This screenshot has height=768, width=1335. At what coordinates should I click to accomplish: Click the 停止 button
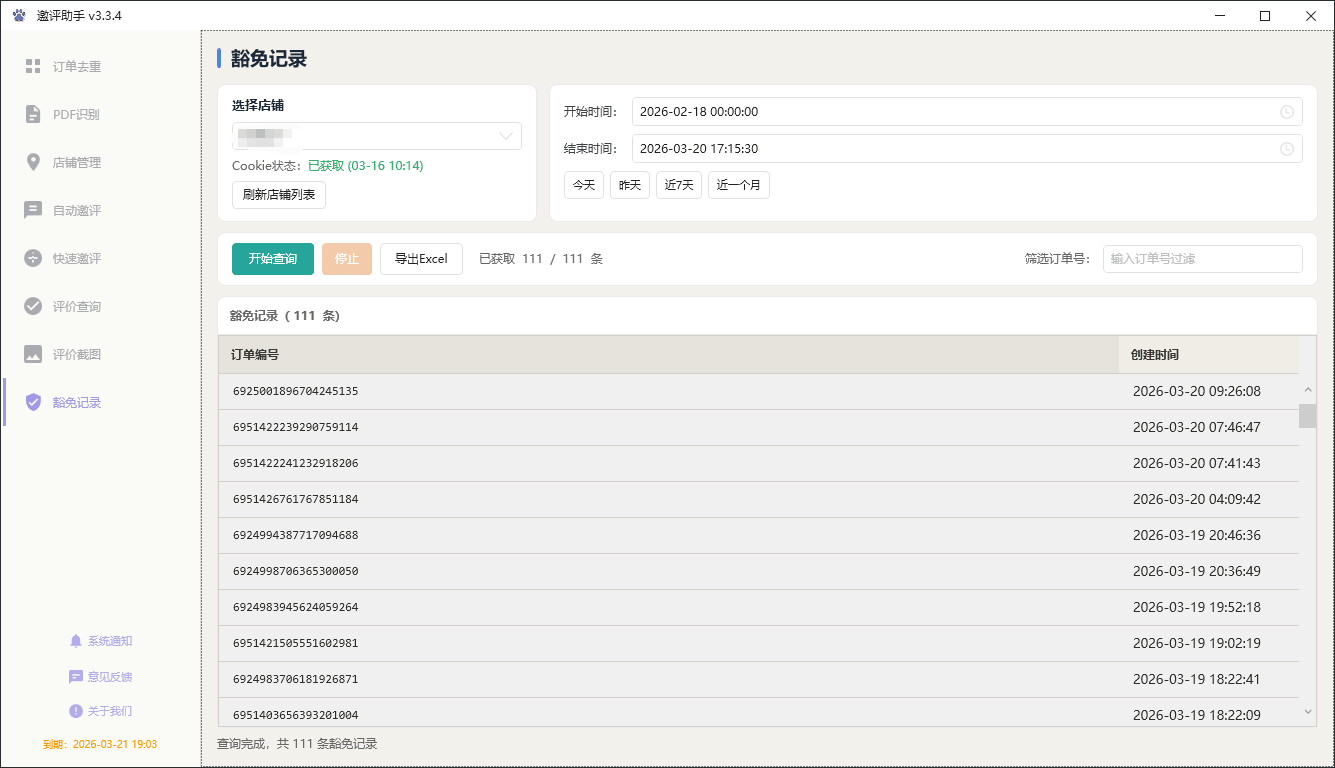point(347,259)
